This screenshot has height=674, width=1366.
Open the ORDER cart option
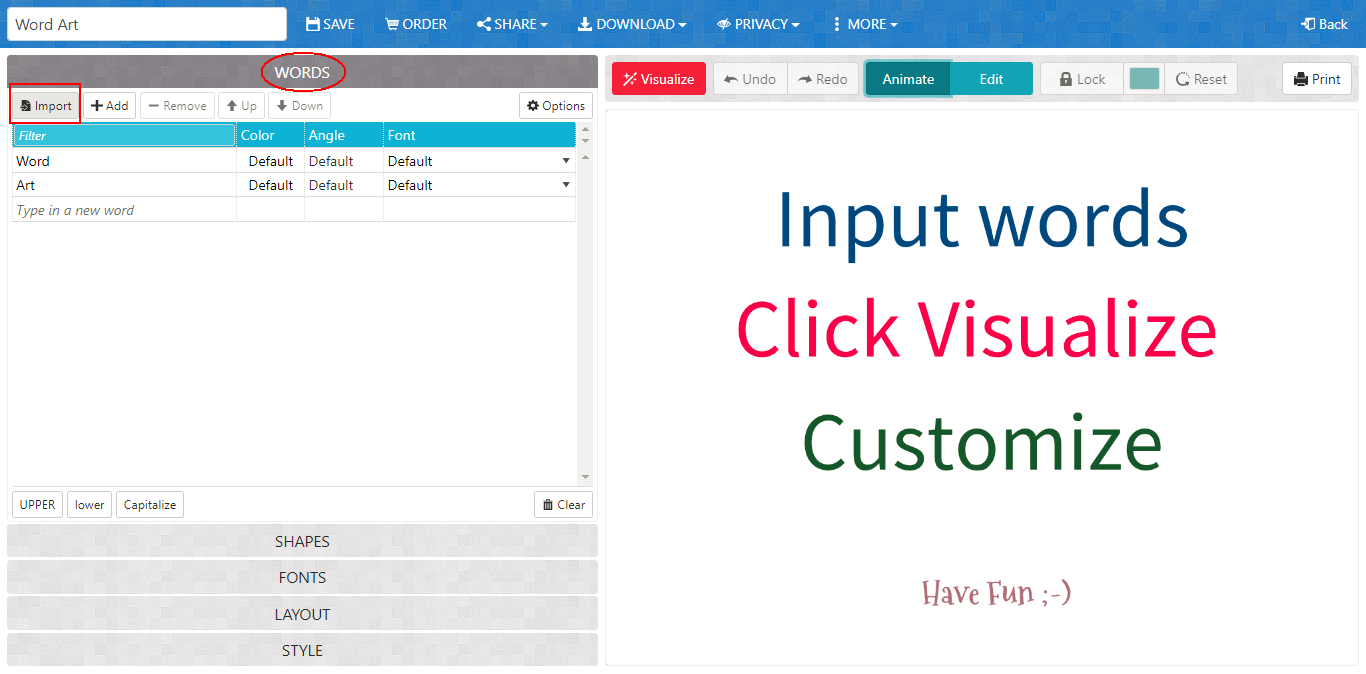coord(416,24)
